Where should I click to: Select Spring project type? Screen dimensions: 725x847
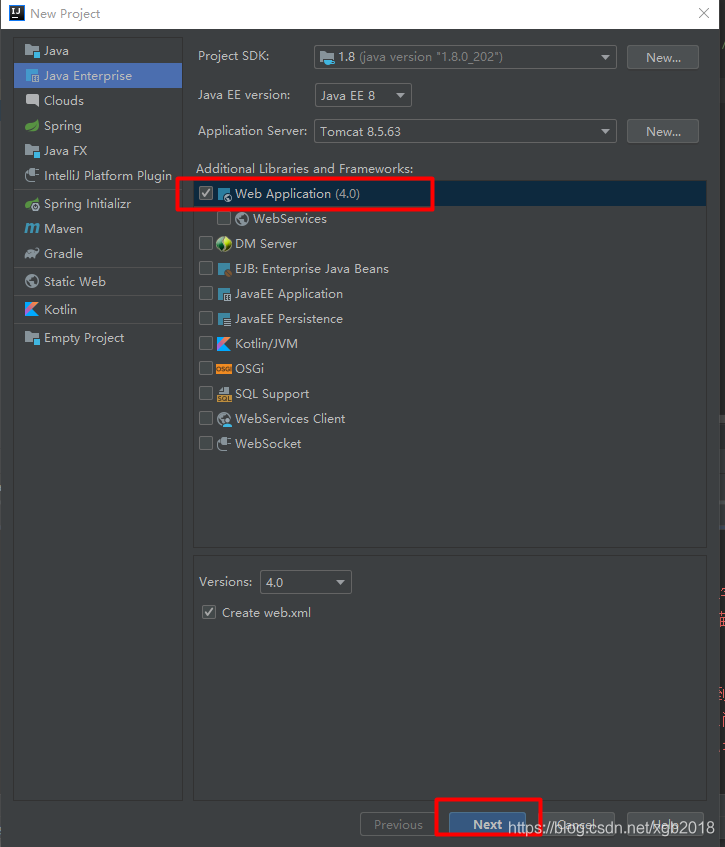[x=98, y=126]
